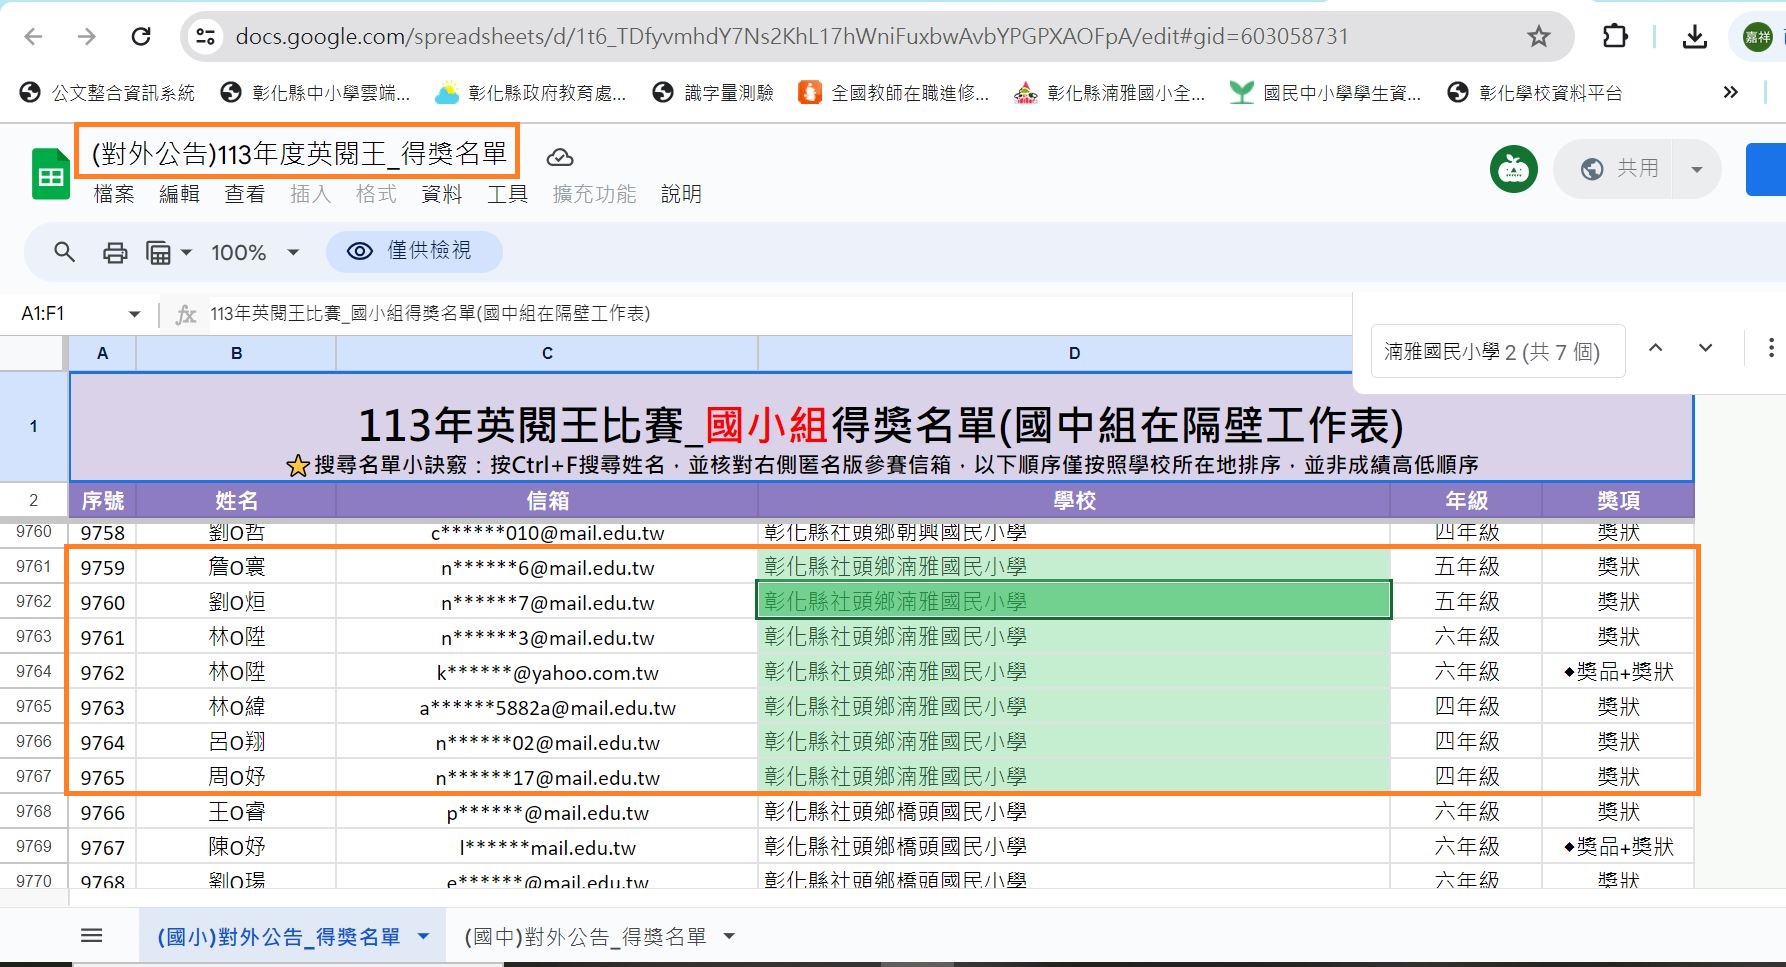Click the find-in-sheet search input field
Viewport: 1786px width, 967px height.
[x=1490, y=351]
